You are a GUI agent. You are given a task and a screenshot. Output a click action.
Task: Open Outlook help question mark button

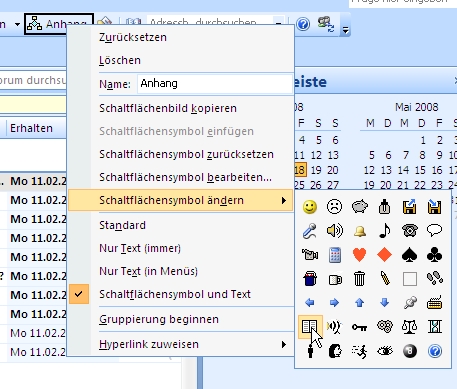pyautogui.click(x=303, y=24)
